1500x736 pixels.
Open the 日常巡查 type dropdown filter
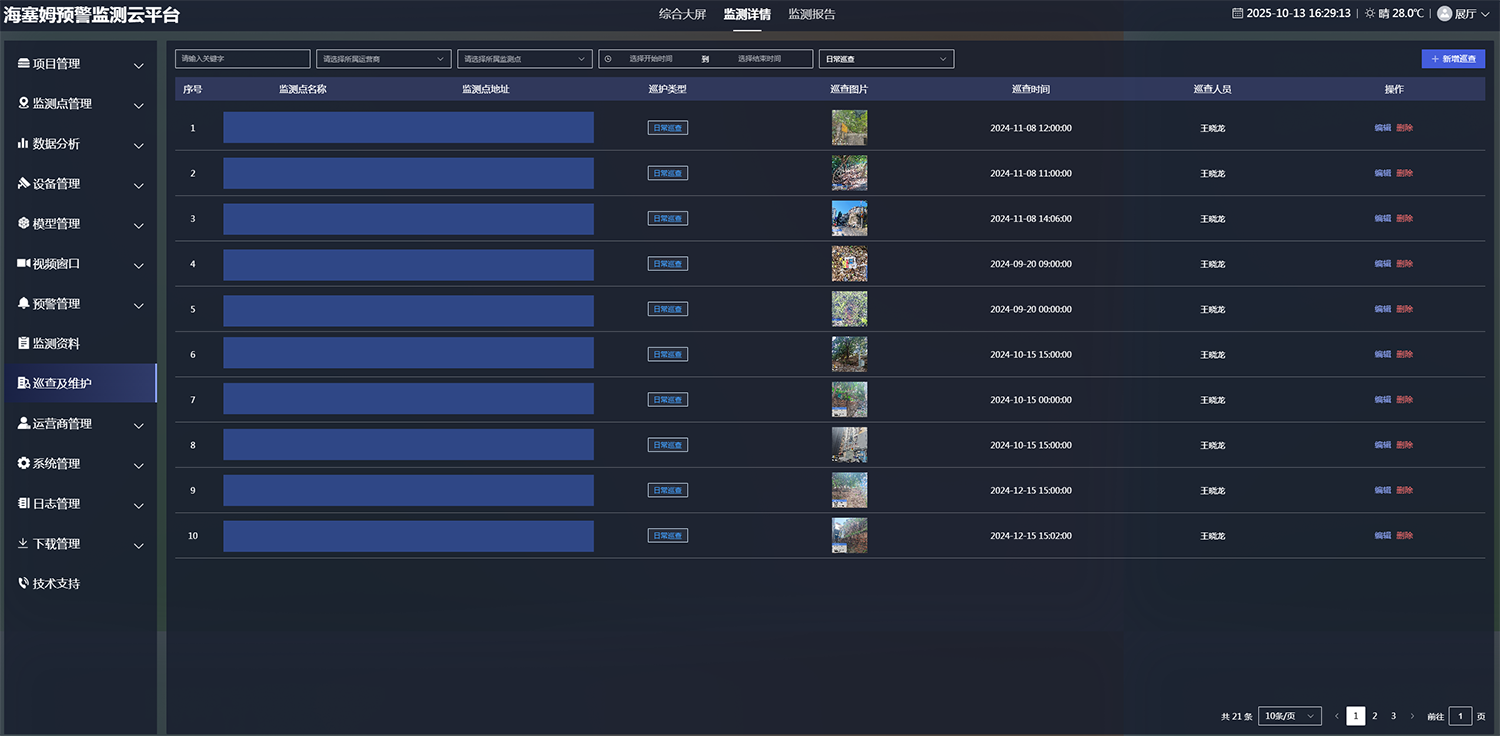tap(885, 59)
